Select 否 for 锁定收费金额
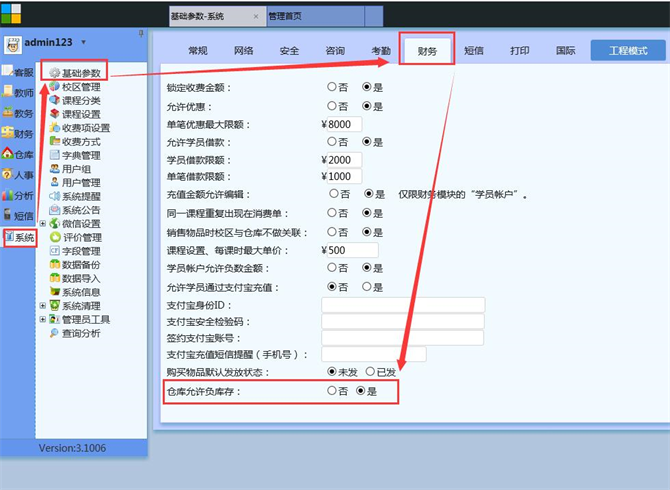Viewport: 670px width, 490px height. coord(332,87)
